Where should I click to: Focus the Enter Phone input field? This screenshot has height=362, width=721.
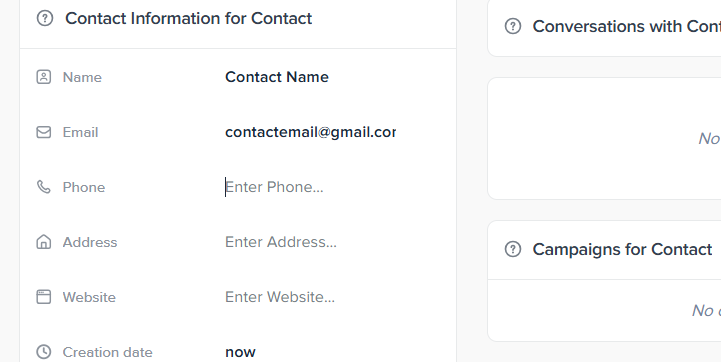point(310,187)
